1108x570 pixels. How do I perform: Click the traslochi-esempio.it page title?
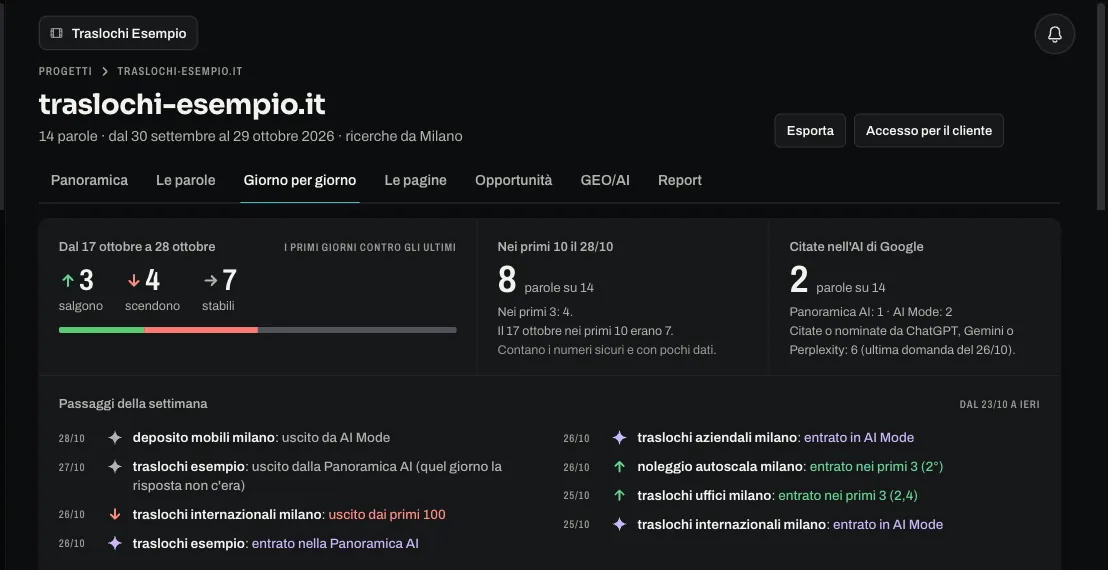(182, 105)
